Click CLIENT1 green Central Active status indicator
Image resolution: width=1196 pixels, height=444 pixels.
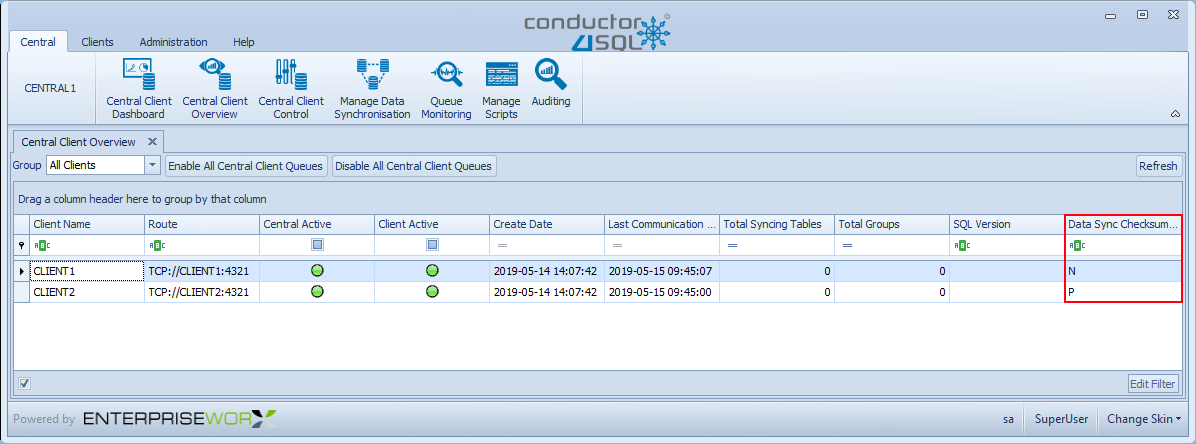(x=317, y=270)
